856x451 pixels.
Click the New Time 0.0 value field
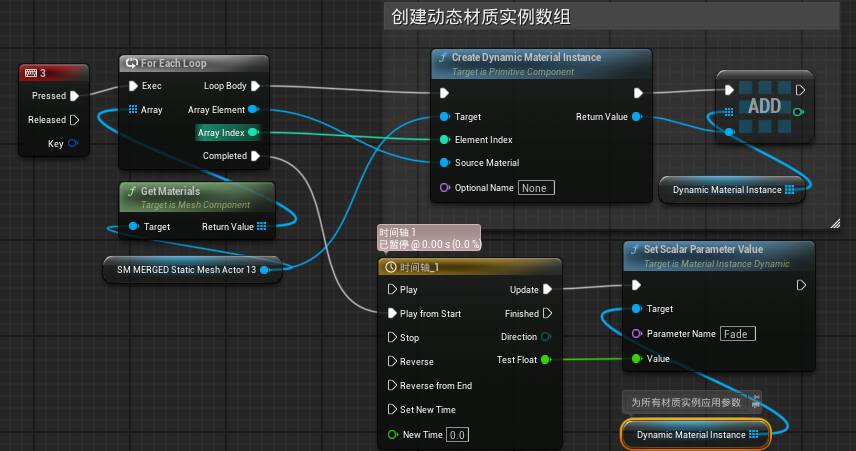[457, 435]
